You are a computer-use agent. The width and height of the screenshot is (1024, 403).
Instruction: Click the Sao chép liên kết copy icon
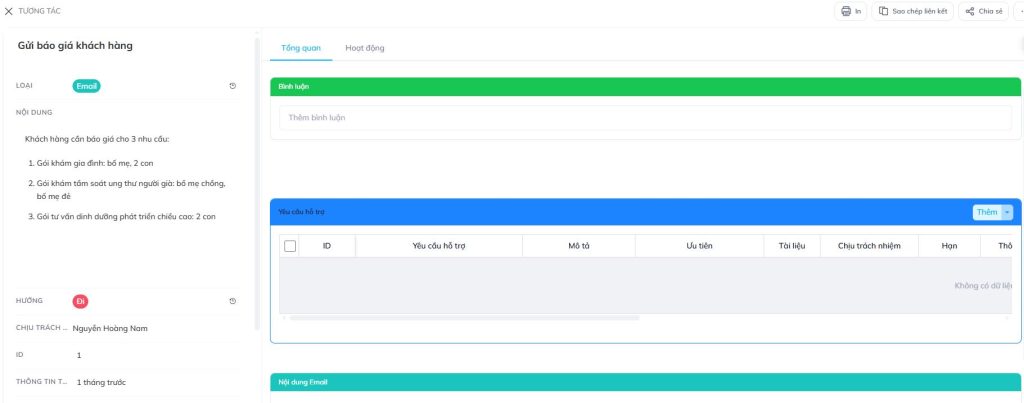pos(884,11)
